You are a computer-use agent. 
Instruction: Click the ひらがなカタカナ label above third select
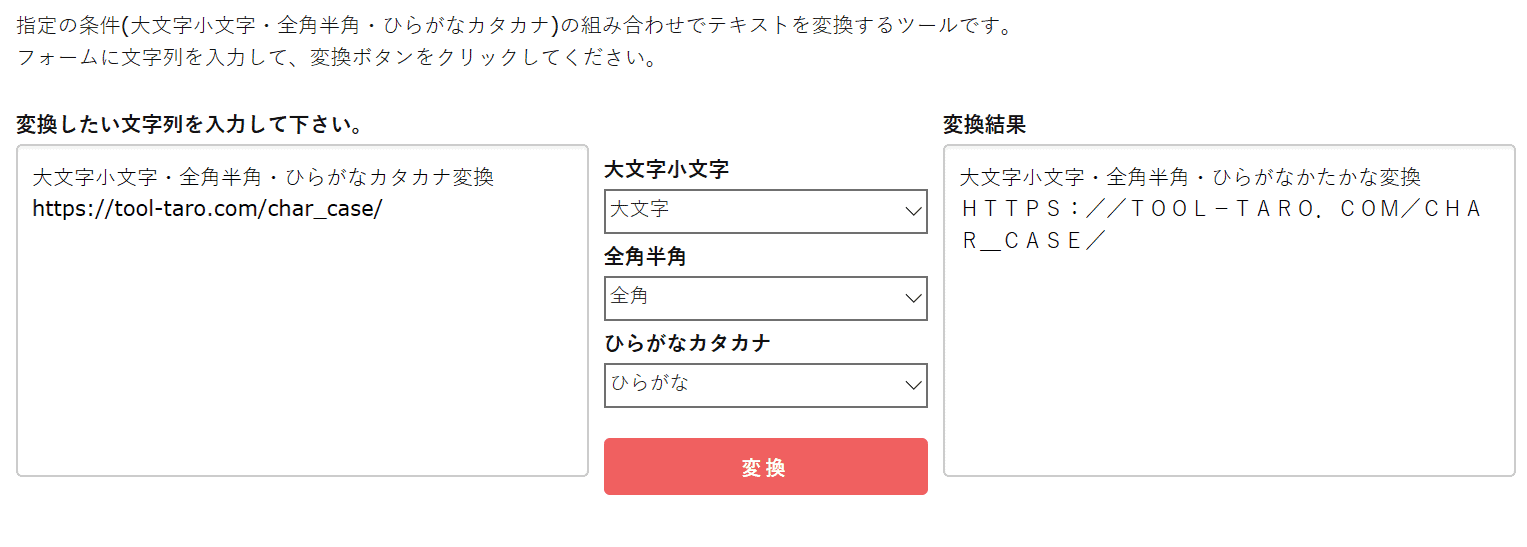point(687,343)
